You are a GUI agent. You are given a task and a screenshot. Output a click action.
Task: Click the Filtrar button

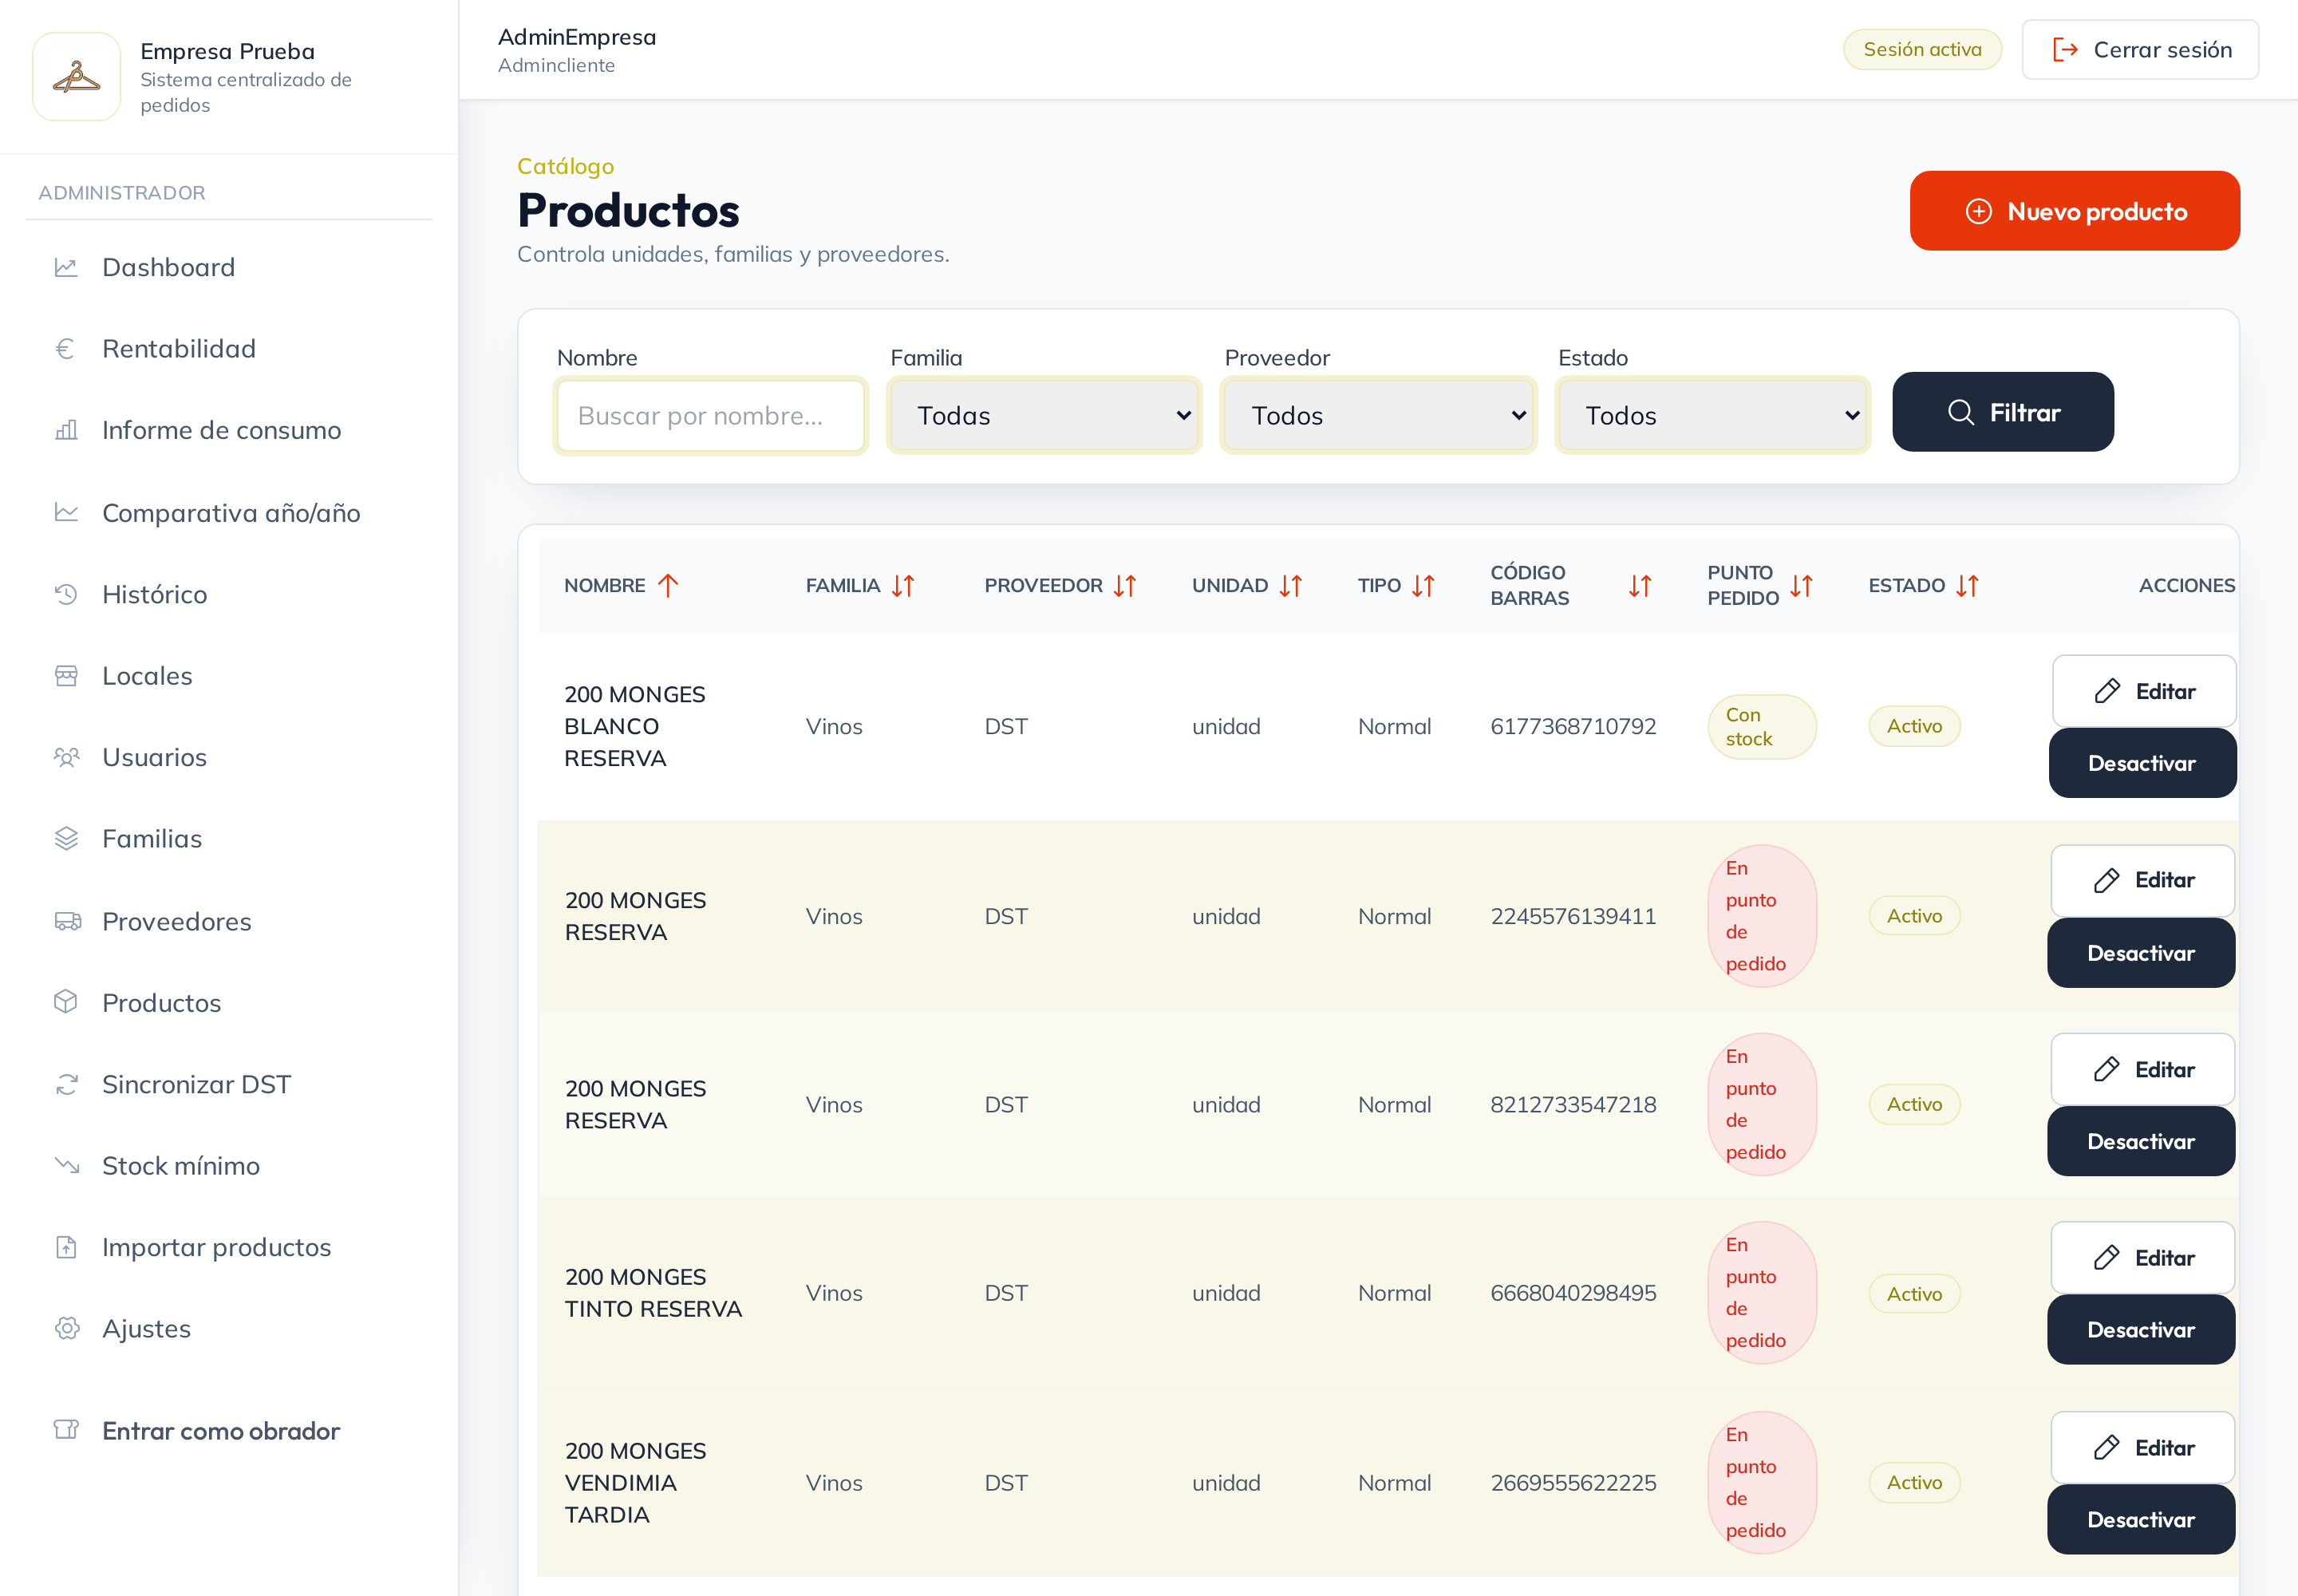(x=2003, y=412)
